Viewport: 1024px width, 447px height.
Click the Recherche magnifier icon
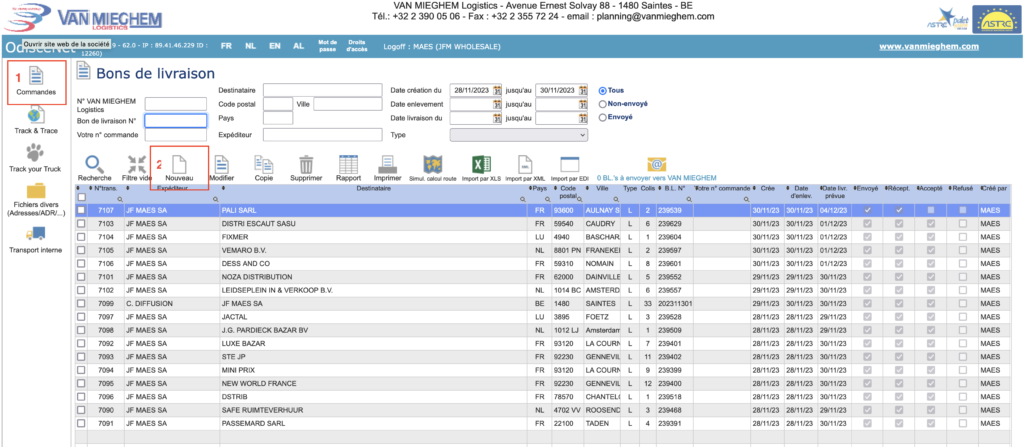coord(94,165)
